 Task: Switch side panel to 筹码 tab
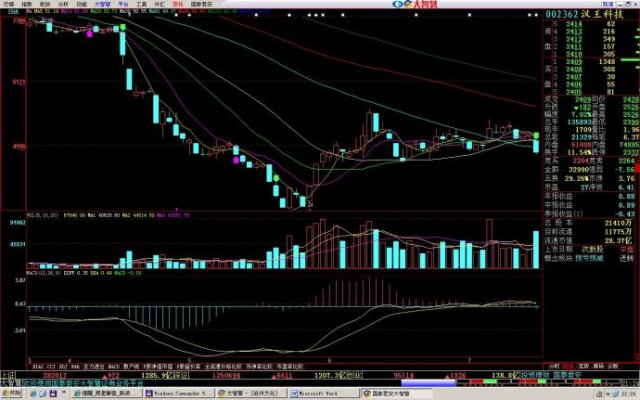(598, 366)
